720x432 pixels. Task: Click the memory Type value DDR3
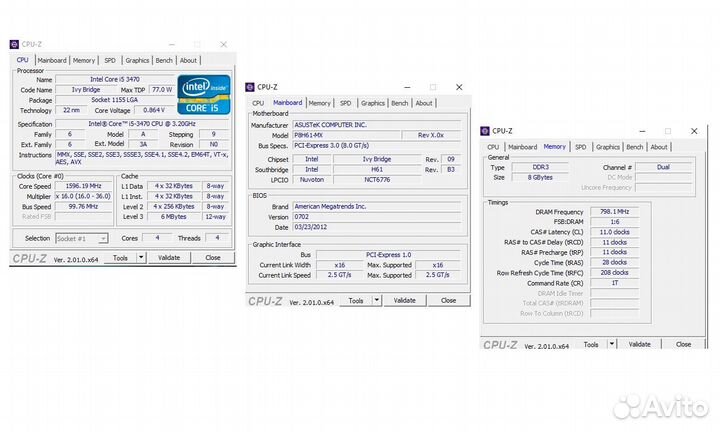pyautogui.click(x=540, y=167)
